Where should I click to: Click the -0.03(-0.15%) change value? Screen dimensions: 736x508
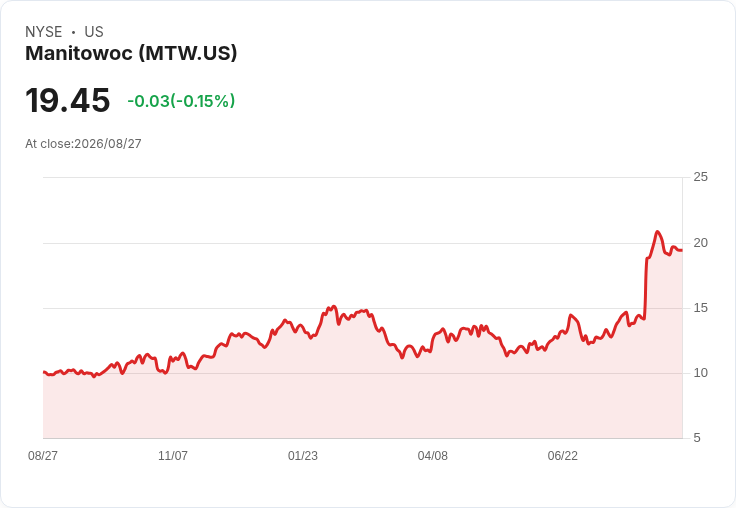[x=181, y=101]
